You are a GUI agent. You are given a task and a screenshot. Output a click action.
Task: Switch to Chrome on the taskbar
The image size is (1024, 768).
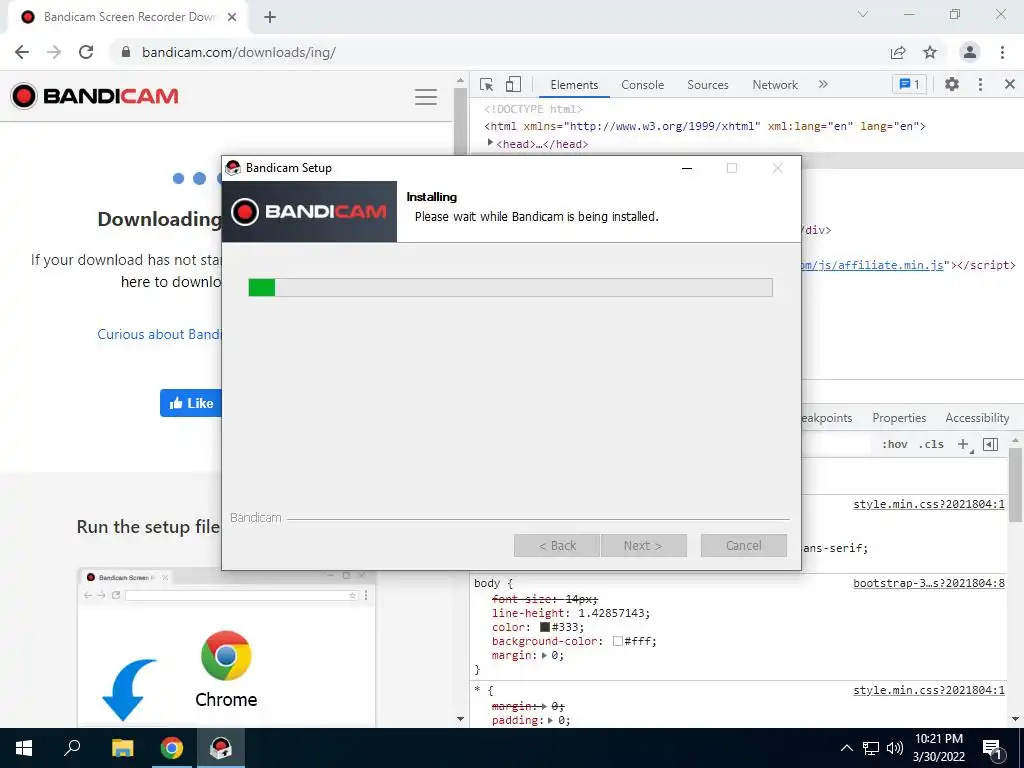(x=172, y=748)
